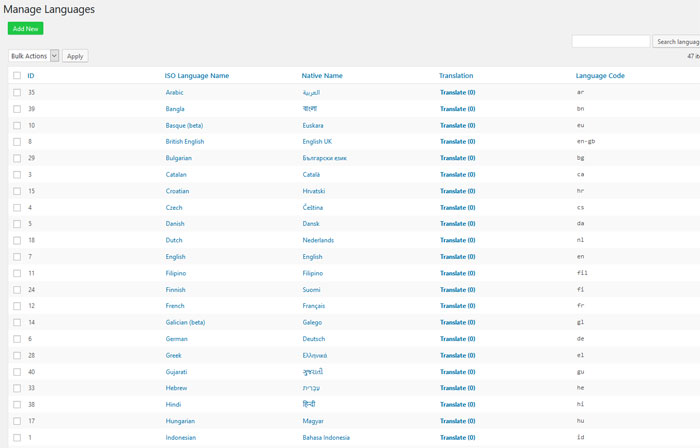This screenshot has width=700, height=448.
Task: Sort by Translation column header
Action: pos(456,75)
